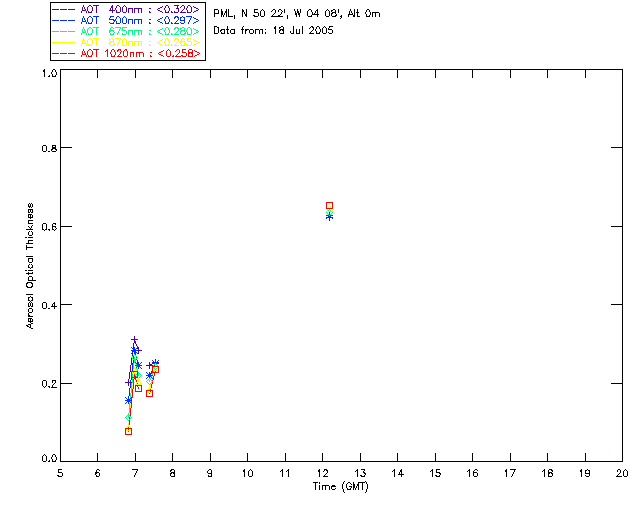Click the 12 tick label on time axis
Image resolution: width=640 pixels, height=512 pixels.
[322, 473]
